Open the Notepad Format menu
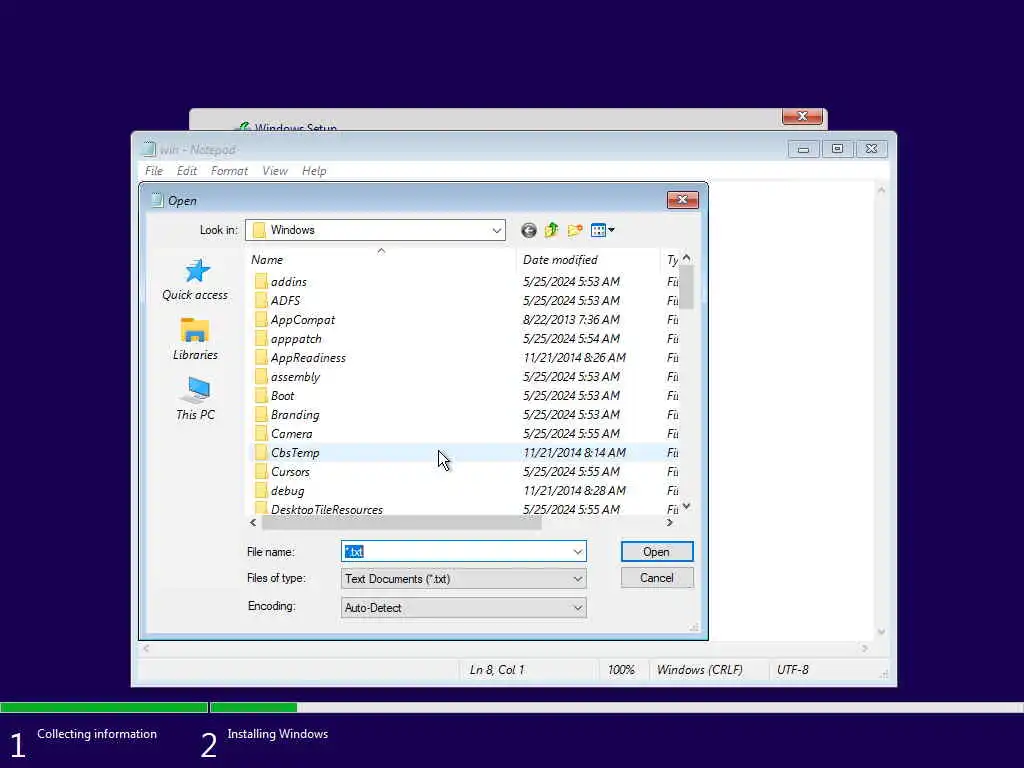This screenshot has width=1024, height=768. point(229,171)
